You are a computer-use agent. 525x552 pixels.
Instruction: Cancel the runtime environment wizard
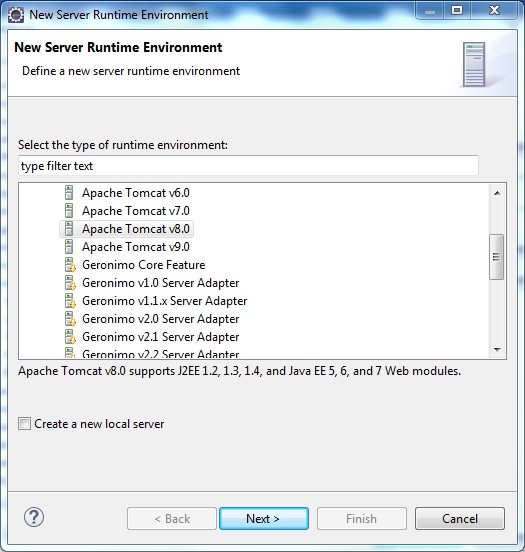click(x=460, y=518)
